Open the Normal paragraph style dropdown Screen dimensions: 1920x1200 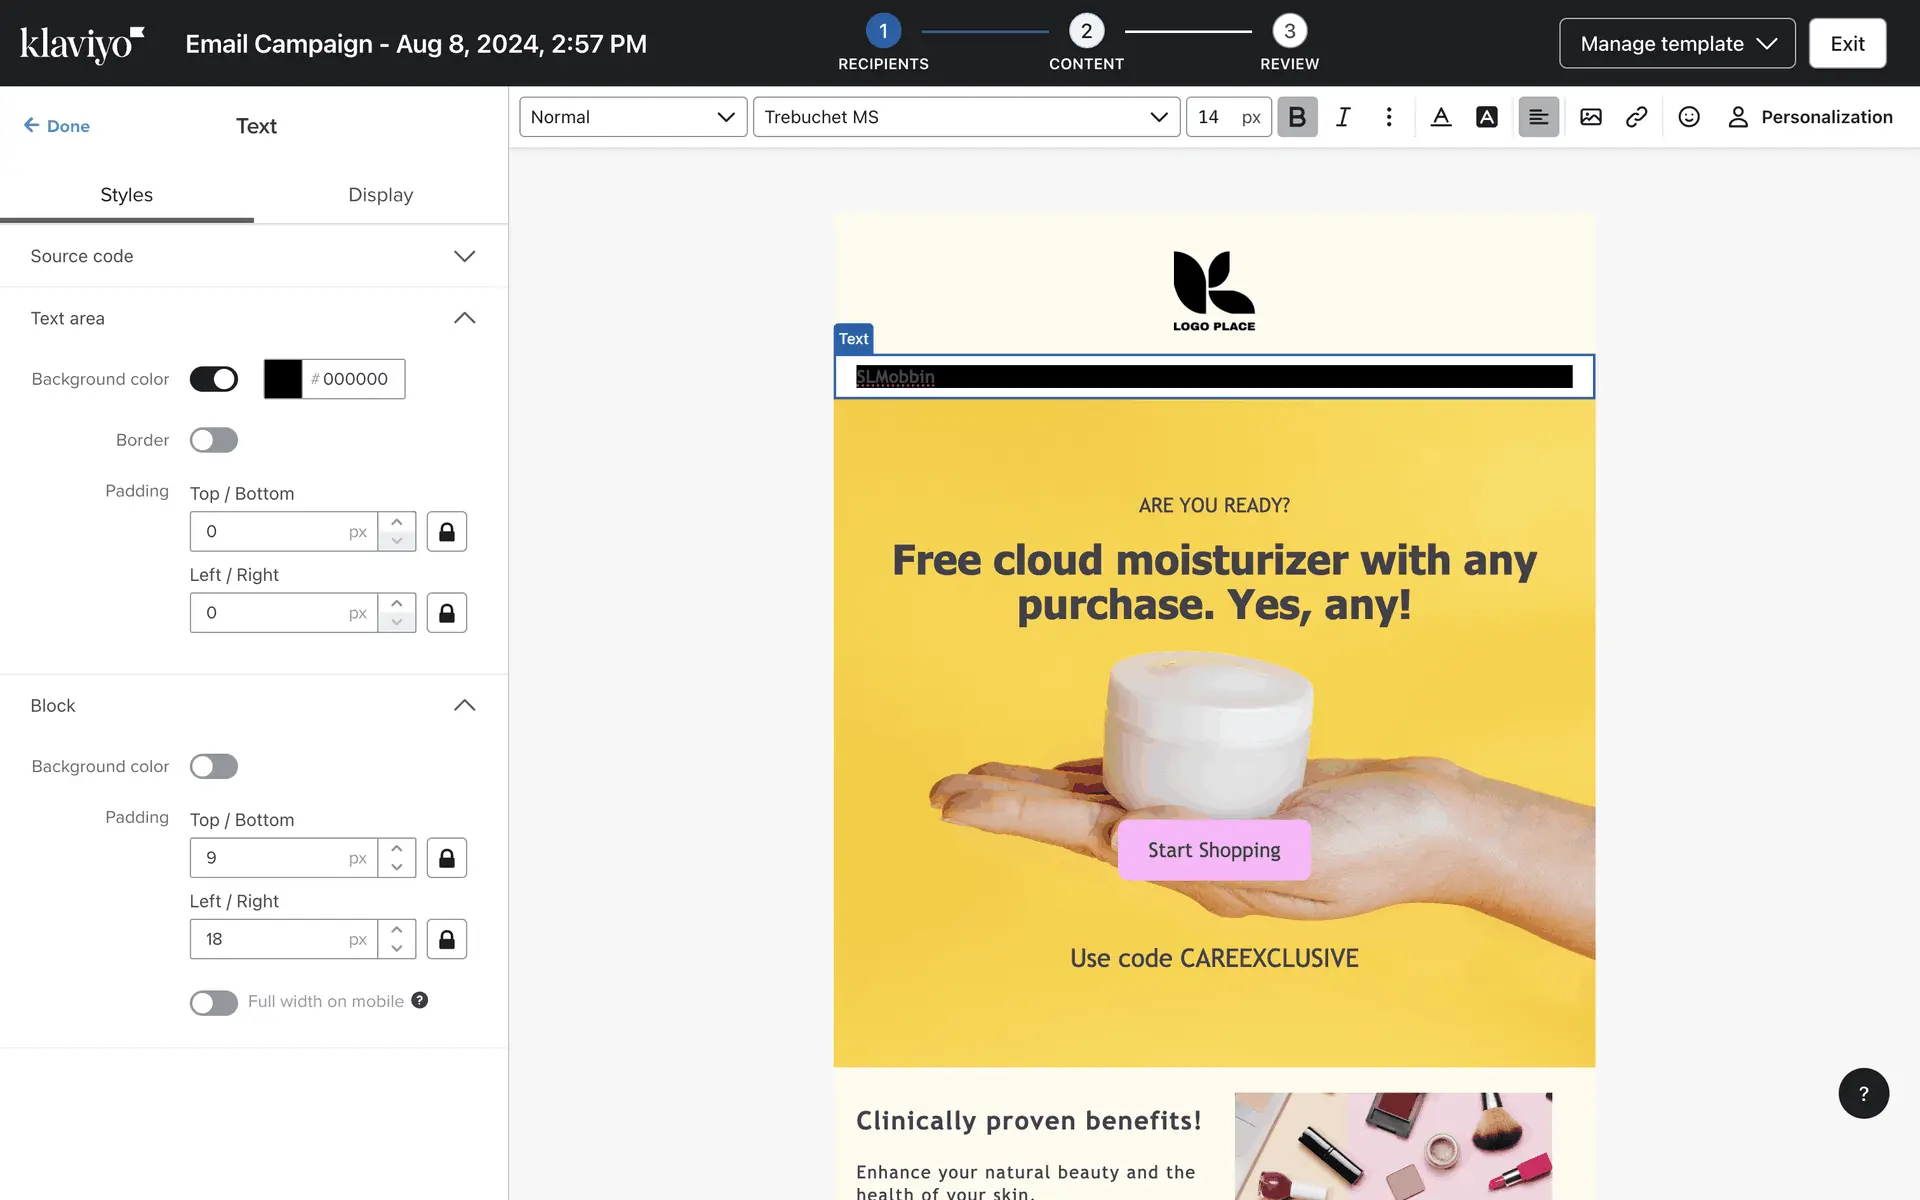[632, 117]
